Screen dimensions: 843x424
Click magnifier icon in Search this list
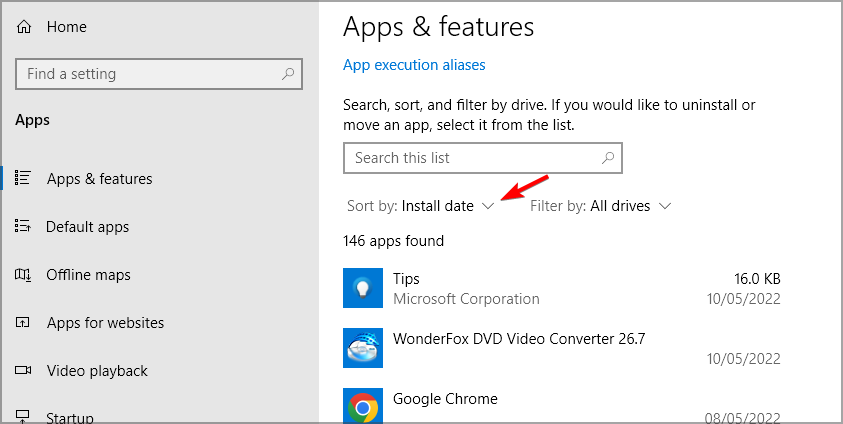pos(607,158)
